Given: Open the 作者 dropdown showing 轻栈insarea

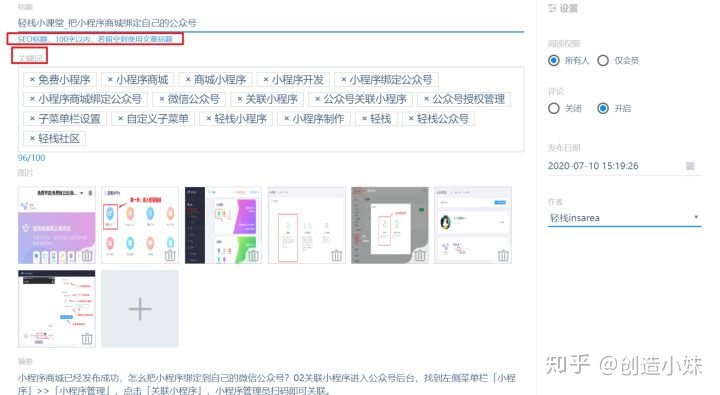Looking at the screenshot, I should tap(624, 218).
